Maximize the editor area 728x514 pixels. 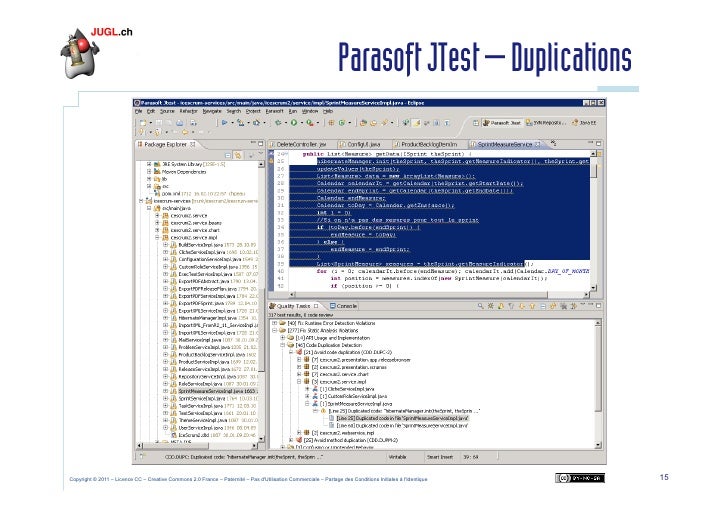(x=598, y=144)
